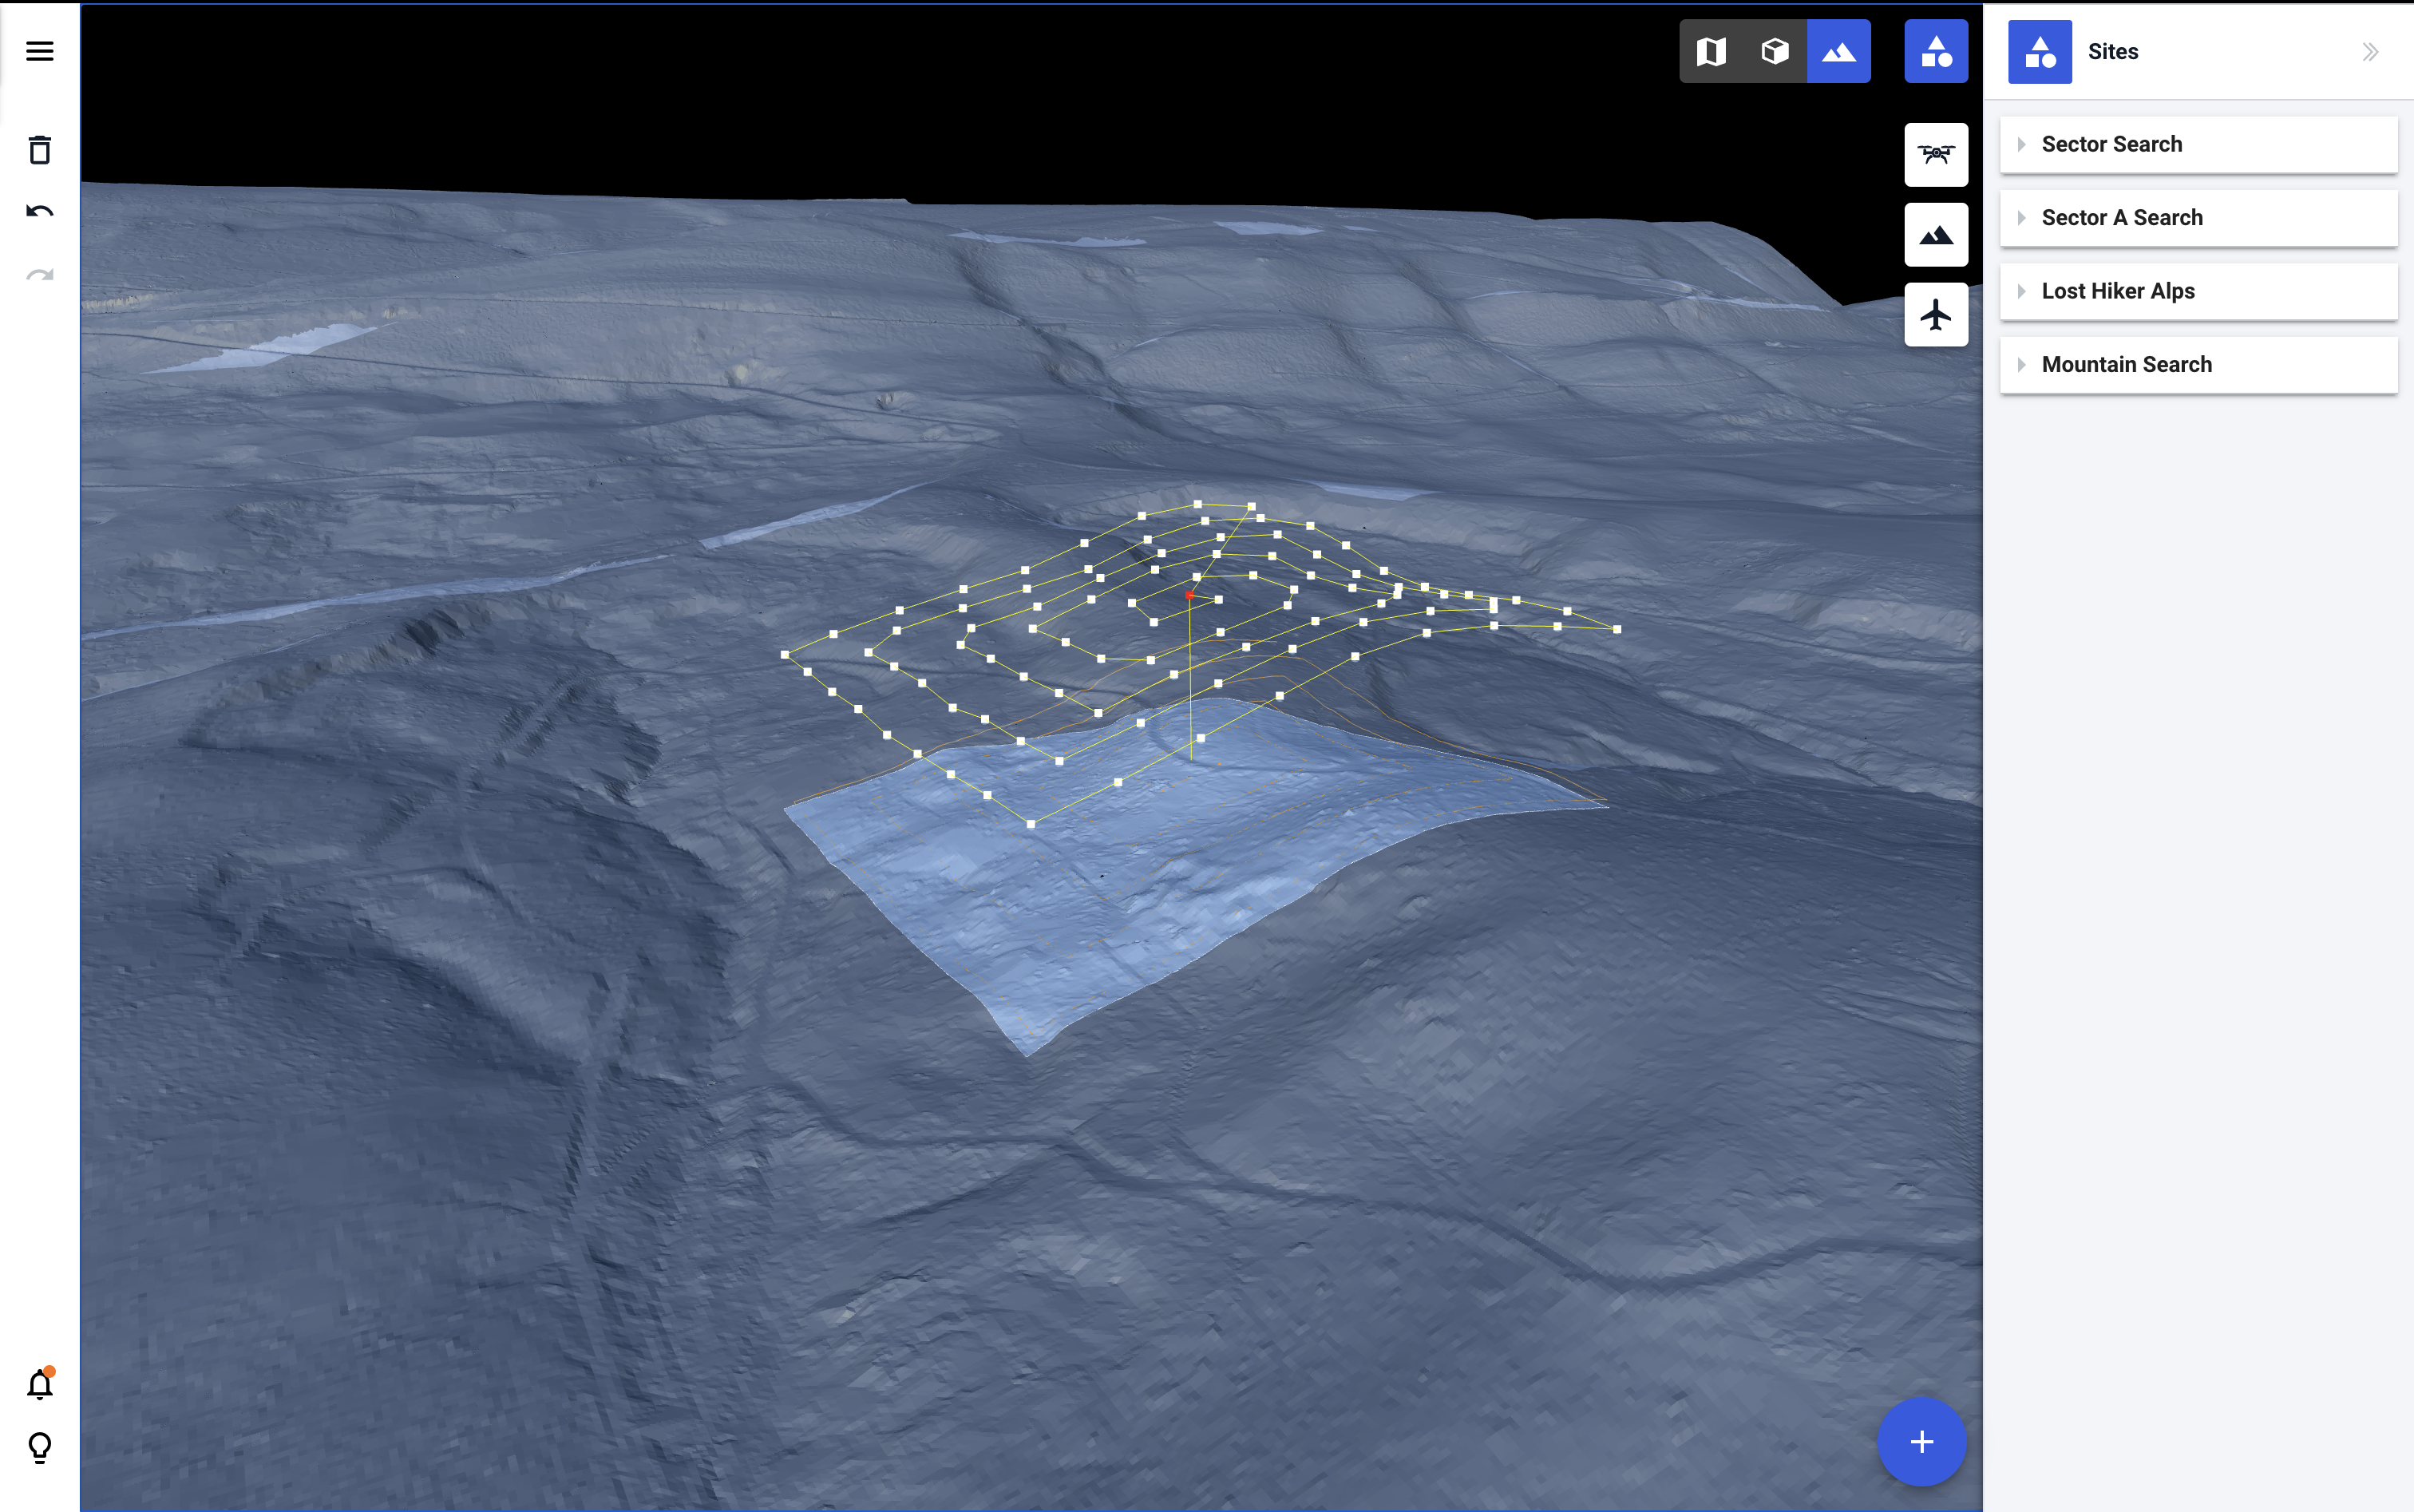Viewport: 2414px width, 1512px height.
Task: Click the redo arrow icon
Action: (x=40, y=275)
